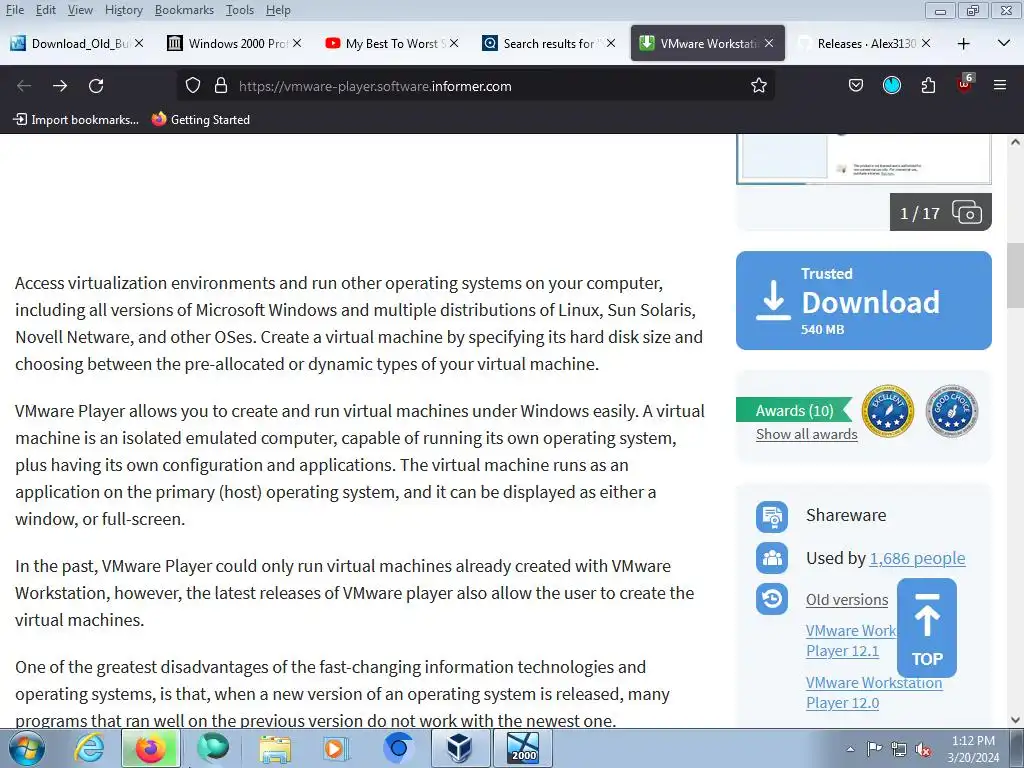The height and width of the screenshot is (768, 1024).
Task: Open the History menu
Action: coord(123,10)
